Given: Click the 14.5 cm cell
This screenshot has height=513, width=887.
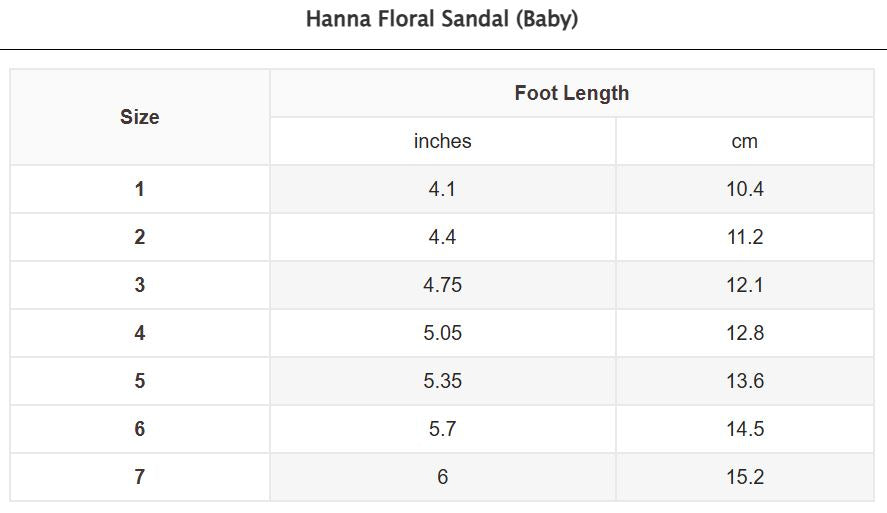Looking at the screenshot, I should [x=745, y=429].
